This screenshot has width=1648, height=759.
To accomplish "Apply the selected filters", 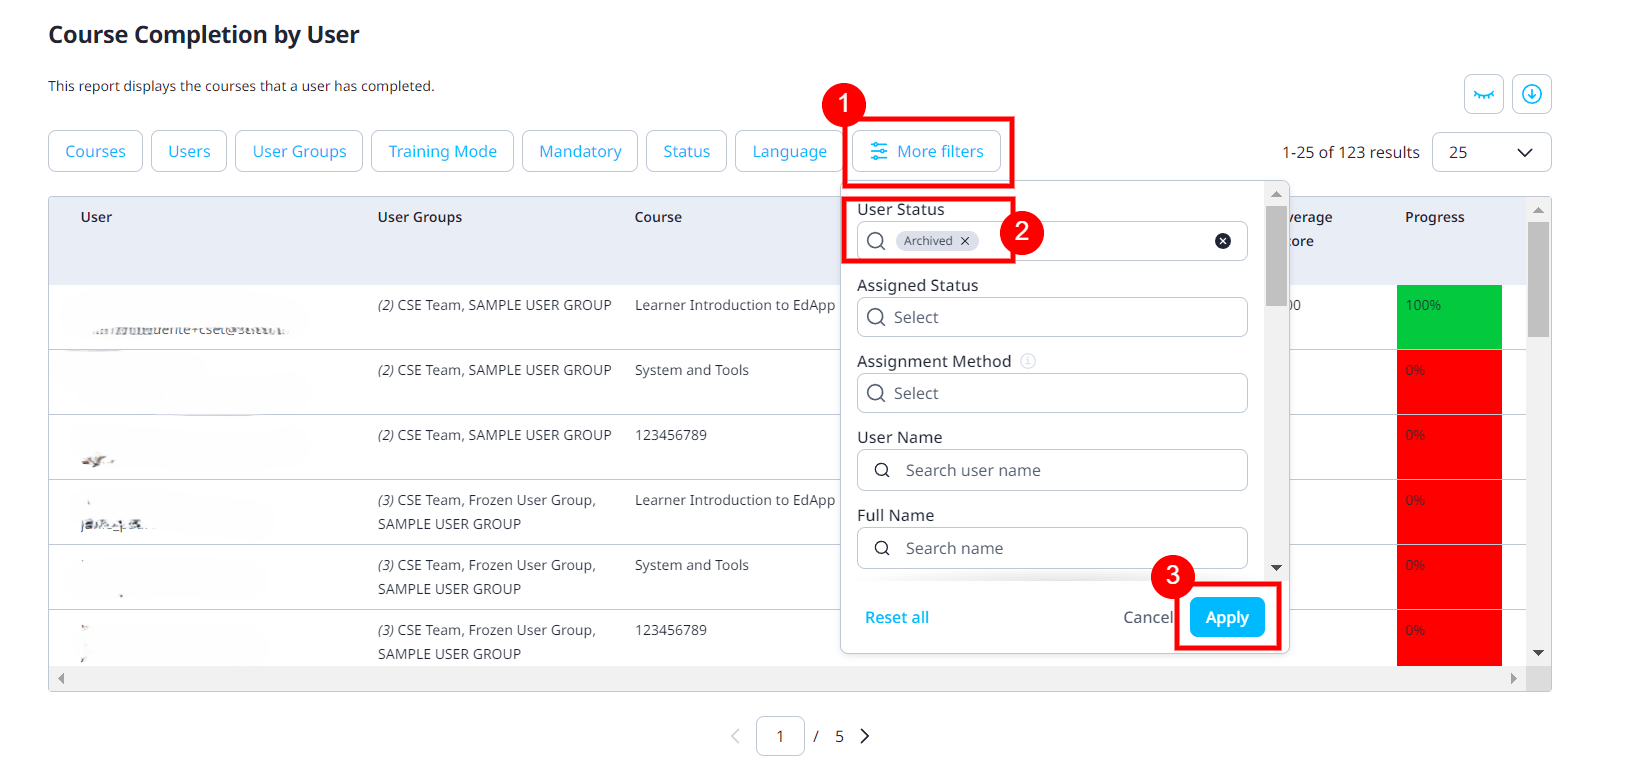I will point(1227,617).
